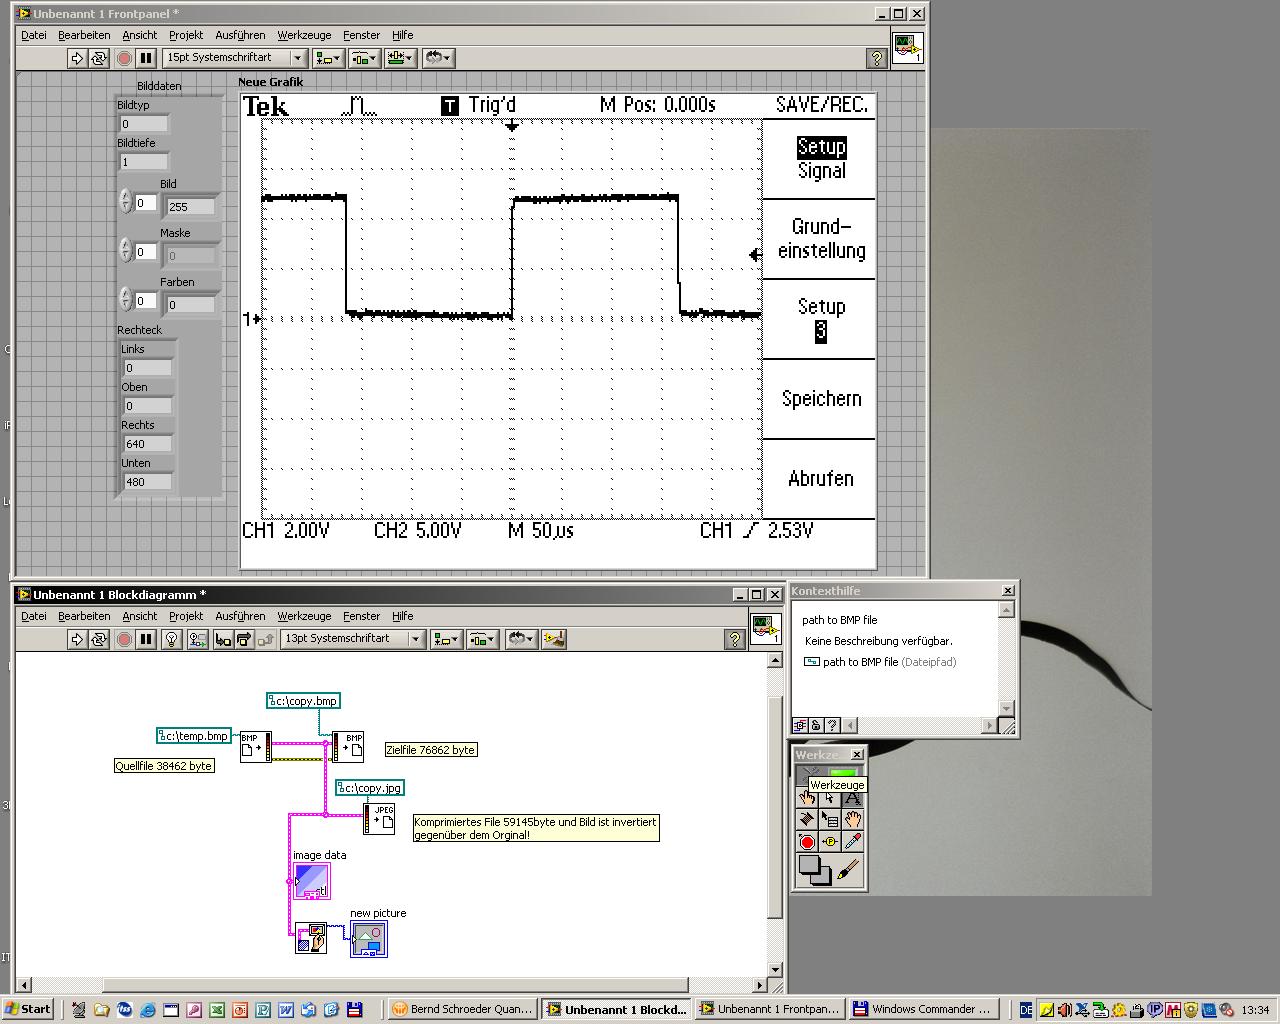The width and height of the screenshot is (1280, 1024).
Task: Select the paintbrush coloring tool
Action: click(x=848, y=870)
